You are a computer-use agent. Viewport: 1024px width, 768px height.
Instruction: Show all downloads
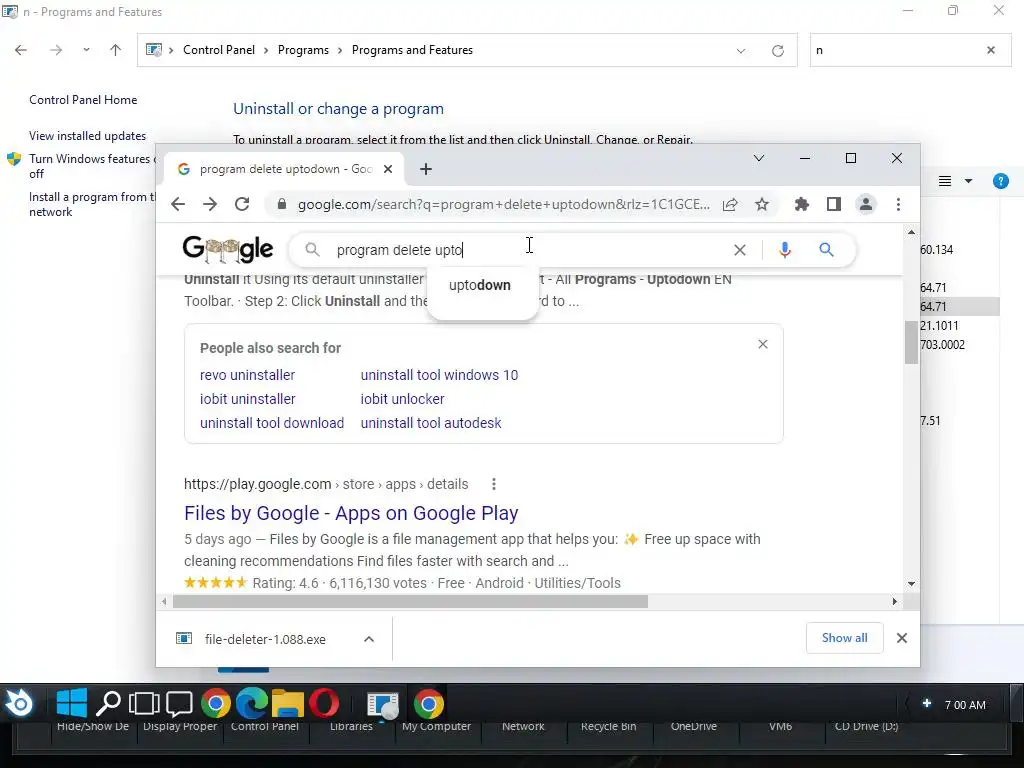[844, 638]
